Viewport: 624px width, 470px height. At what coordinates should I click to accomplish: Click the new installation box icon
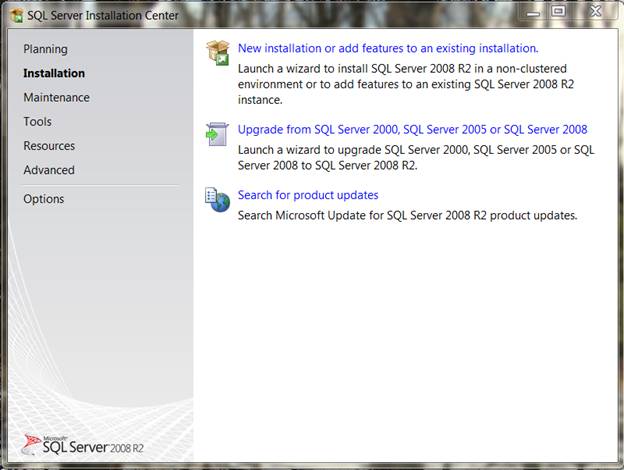(218, 53)
